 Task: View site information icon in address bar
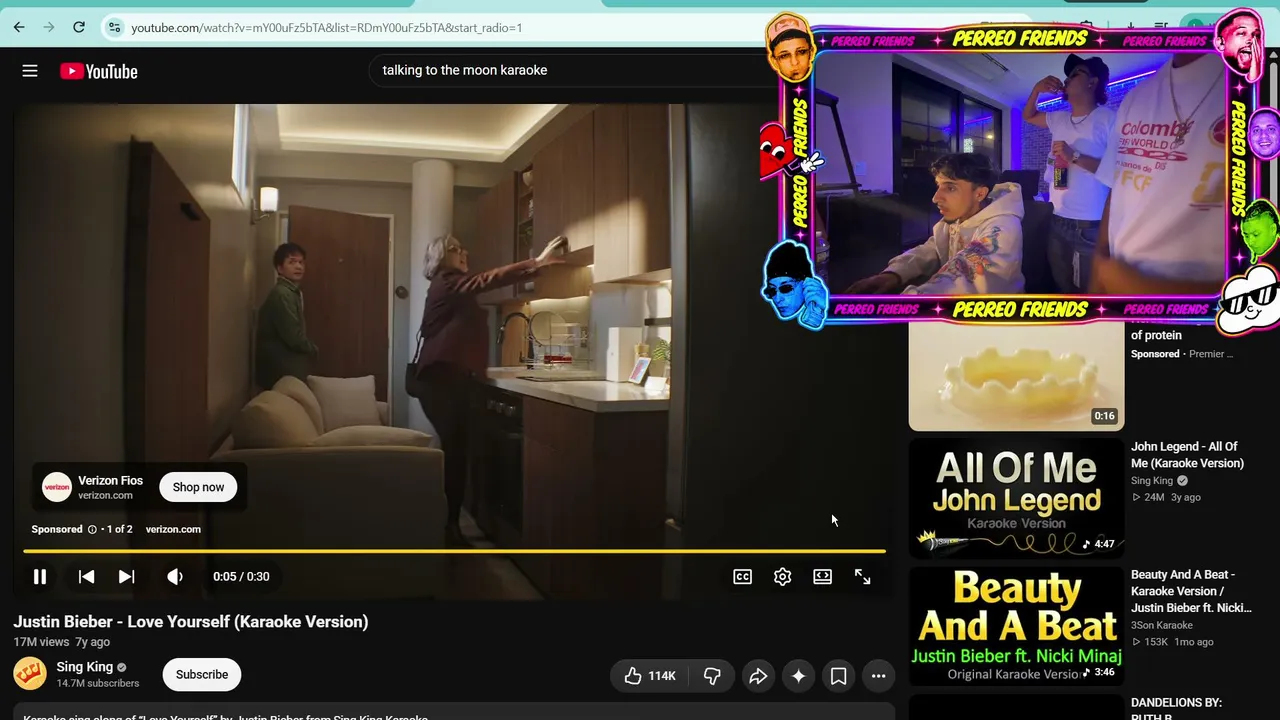point(114,28)
